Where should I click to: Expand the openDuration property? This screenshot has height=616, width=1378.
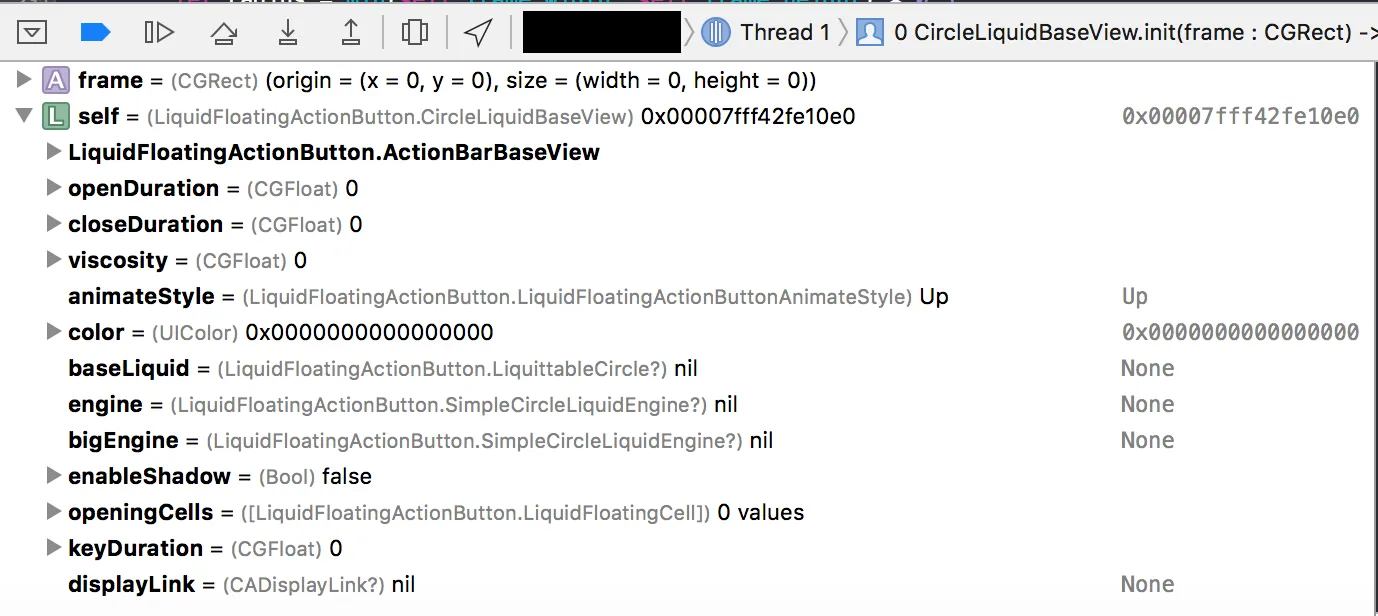pos(54,188)
